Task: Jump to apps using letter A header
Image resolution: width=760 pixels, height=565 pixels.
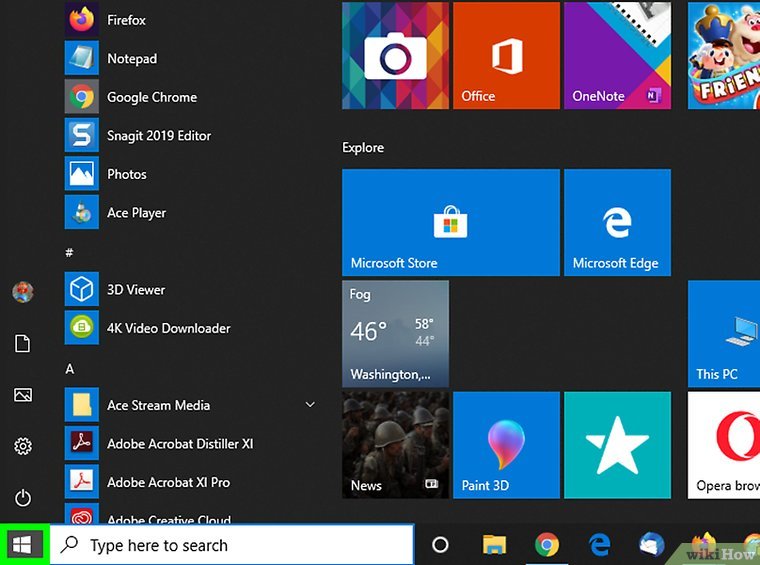Action: coord(70,369)
